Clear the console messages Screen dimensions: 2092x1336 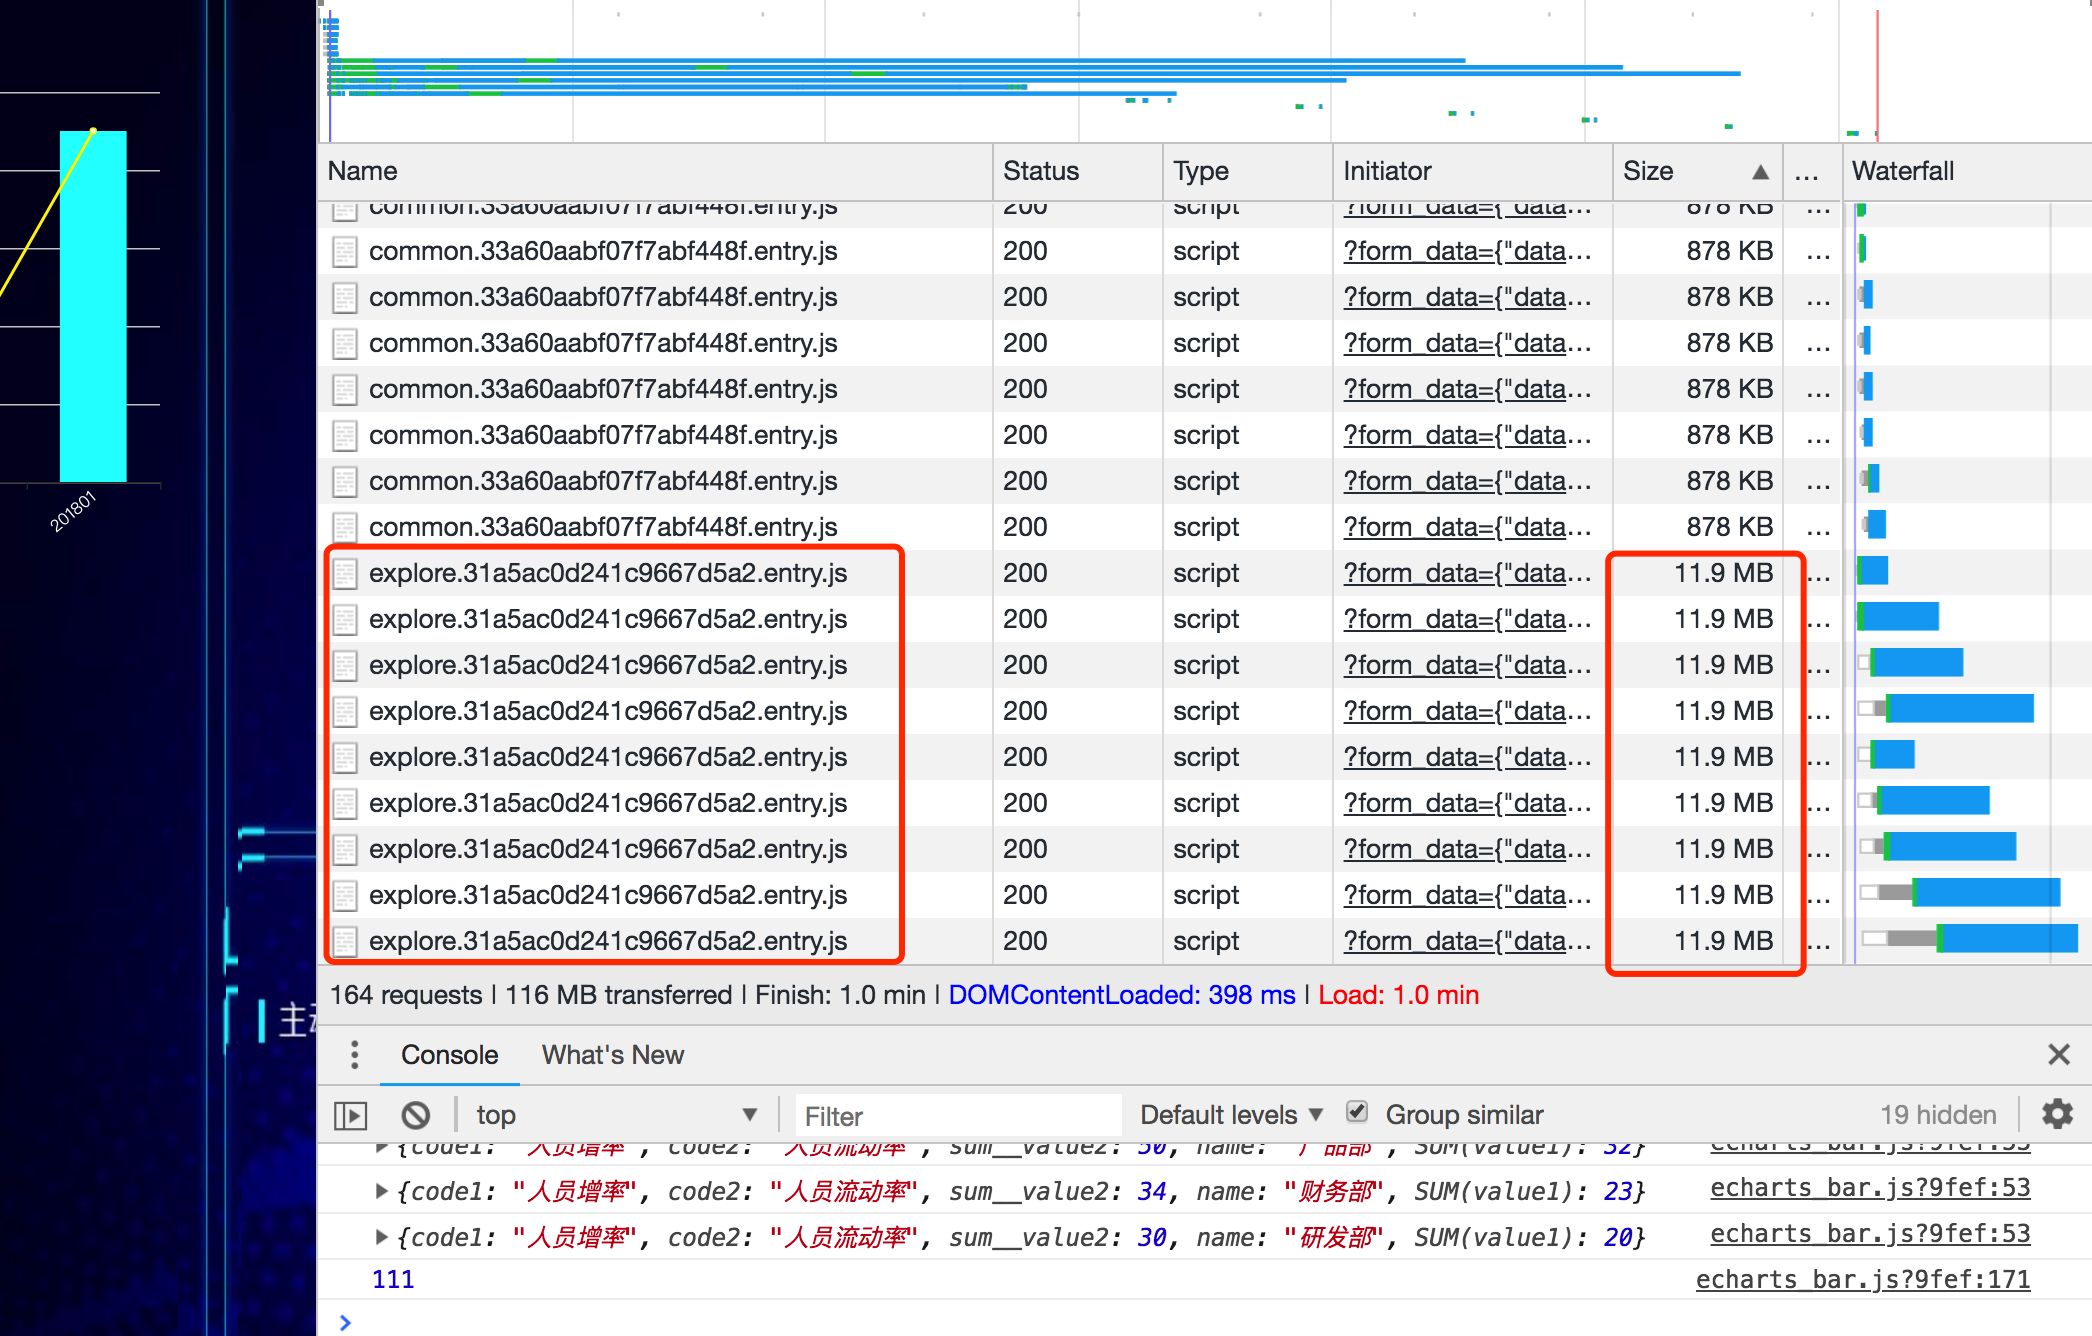(x=416, y=1114)
